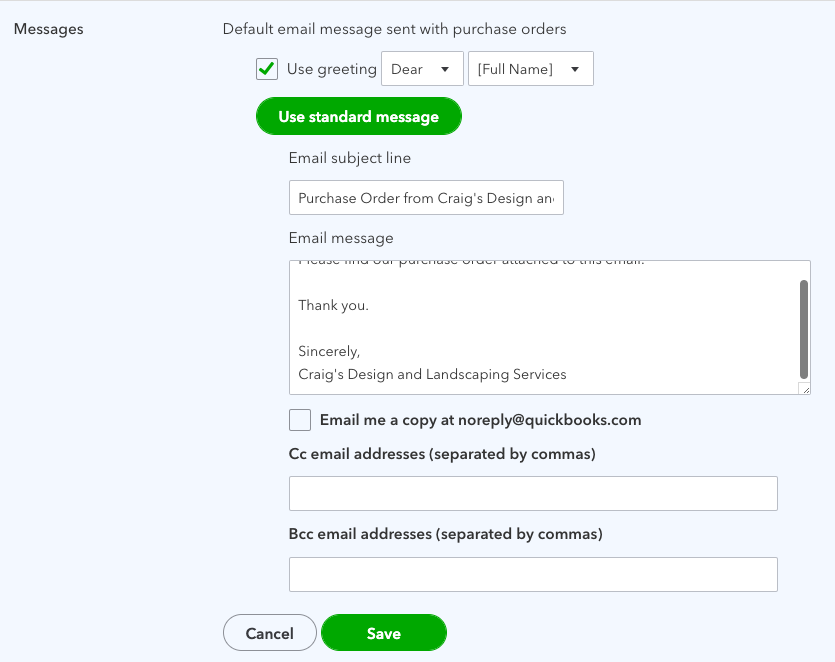Enable Email me a copy checkbox
Screen dimensions: 835x662
click(299, 420)
